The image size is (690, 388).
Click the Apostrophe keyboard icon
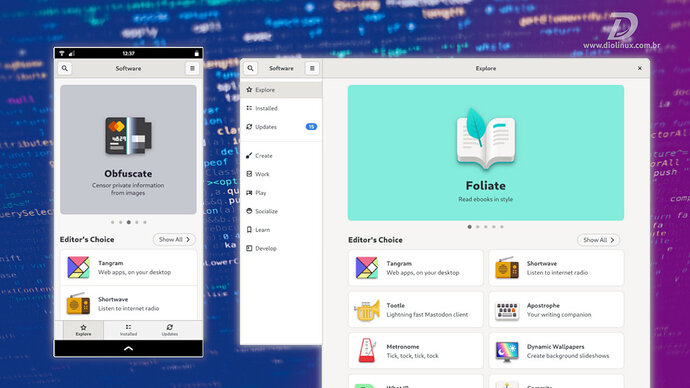point(507,311)
